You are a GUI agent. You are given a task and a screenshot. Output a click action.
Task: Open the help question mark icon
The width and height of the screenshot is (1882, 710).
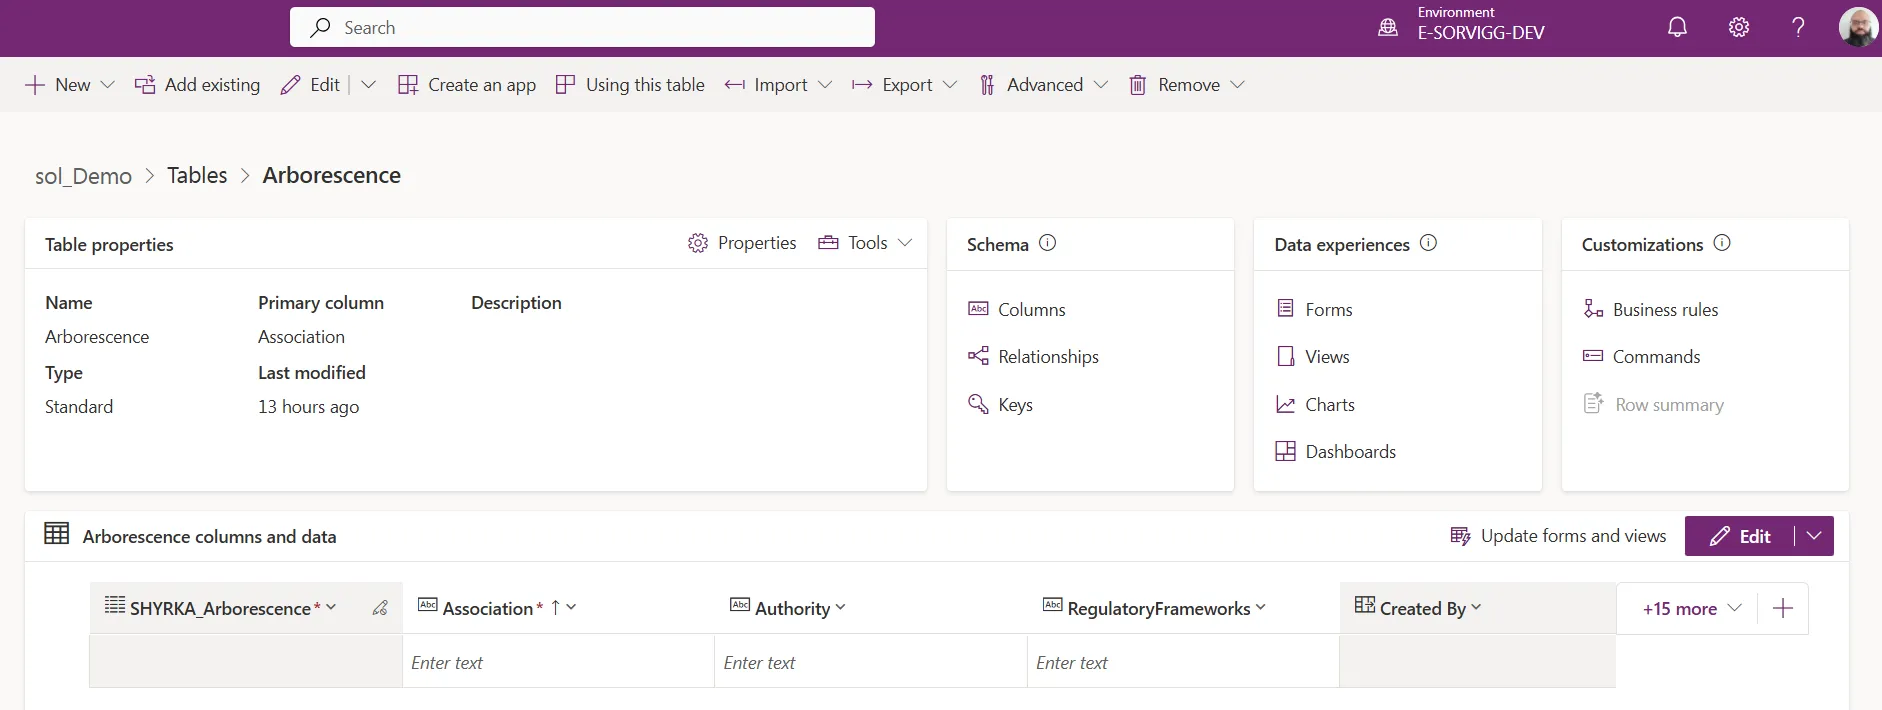pyautogui.click(x=1798, y=27)
